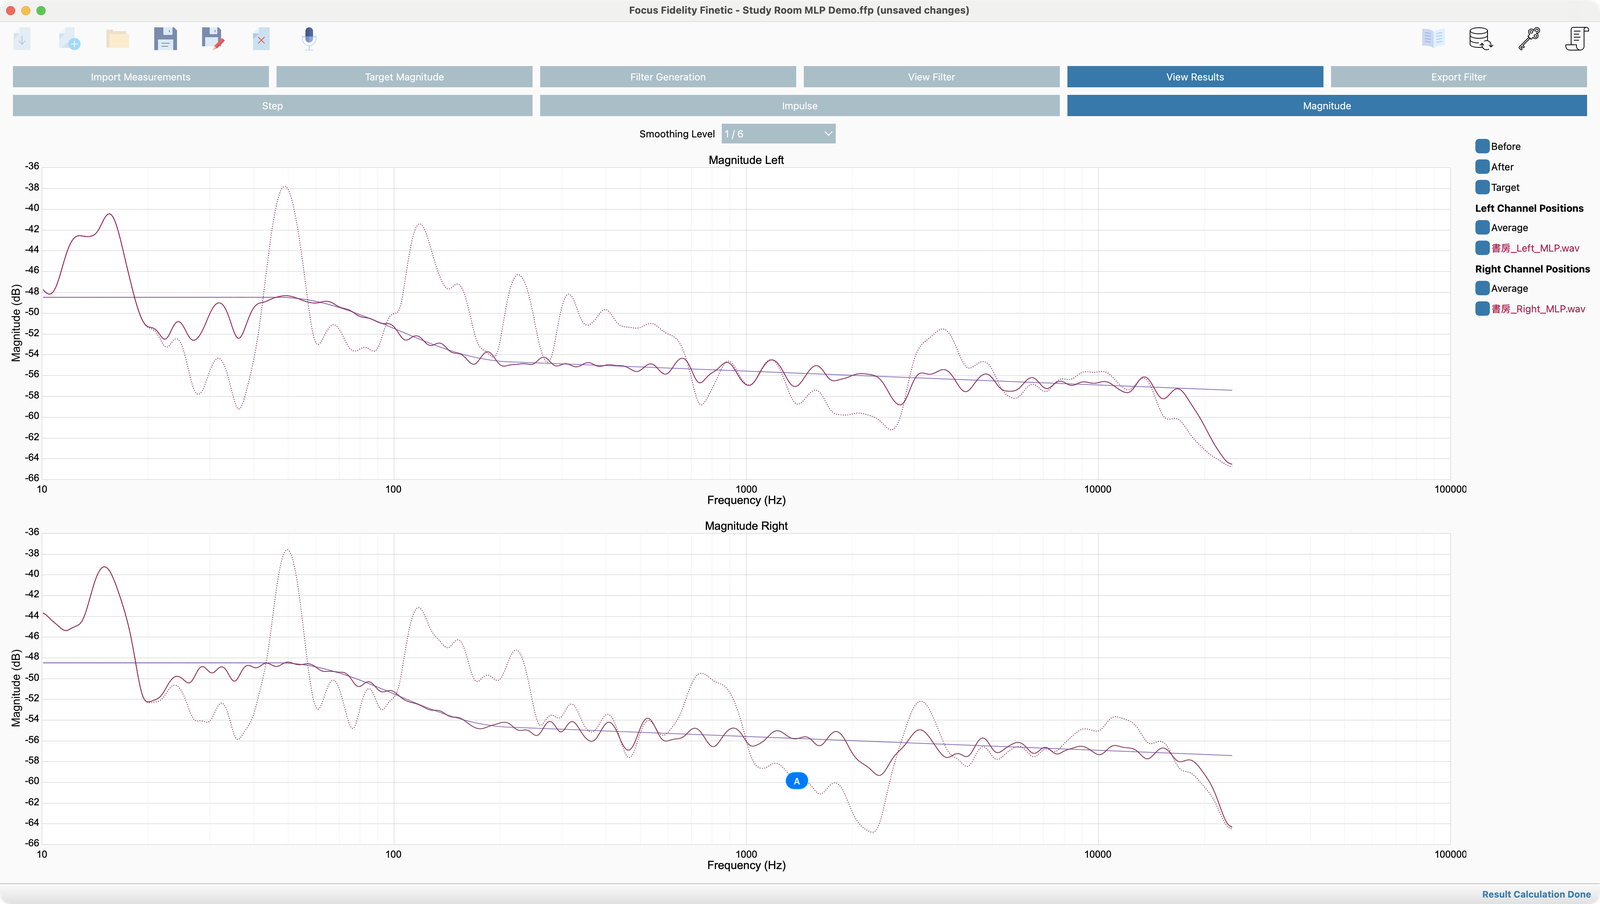The height and width of the screenshot is (904, 1600).
Task: Toggle the After curve checkbox
Action: [x=1483, y=167]
